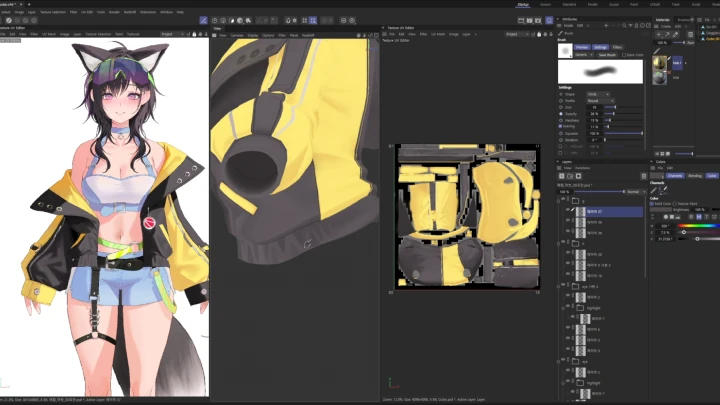This screenshot has width=720, height=405.
Task: Click the highlighted H mode icon in Colors panel
Action: pos(699,217)
